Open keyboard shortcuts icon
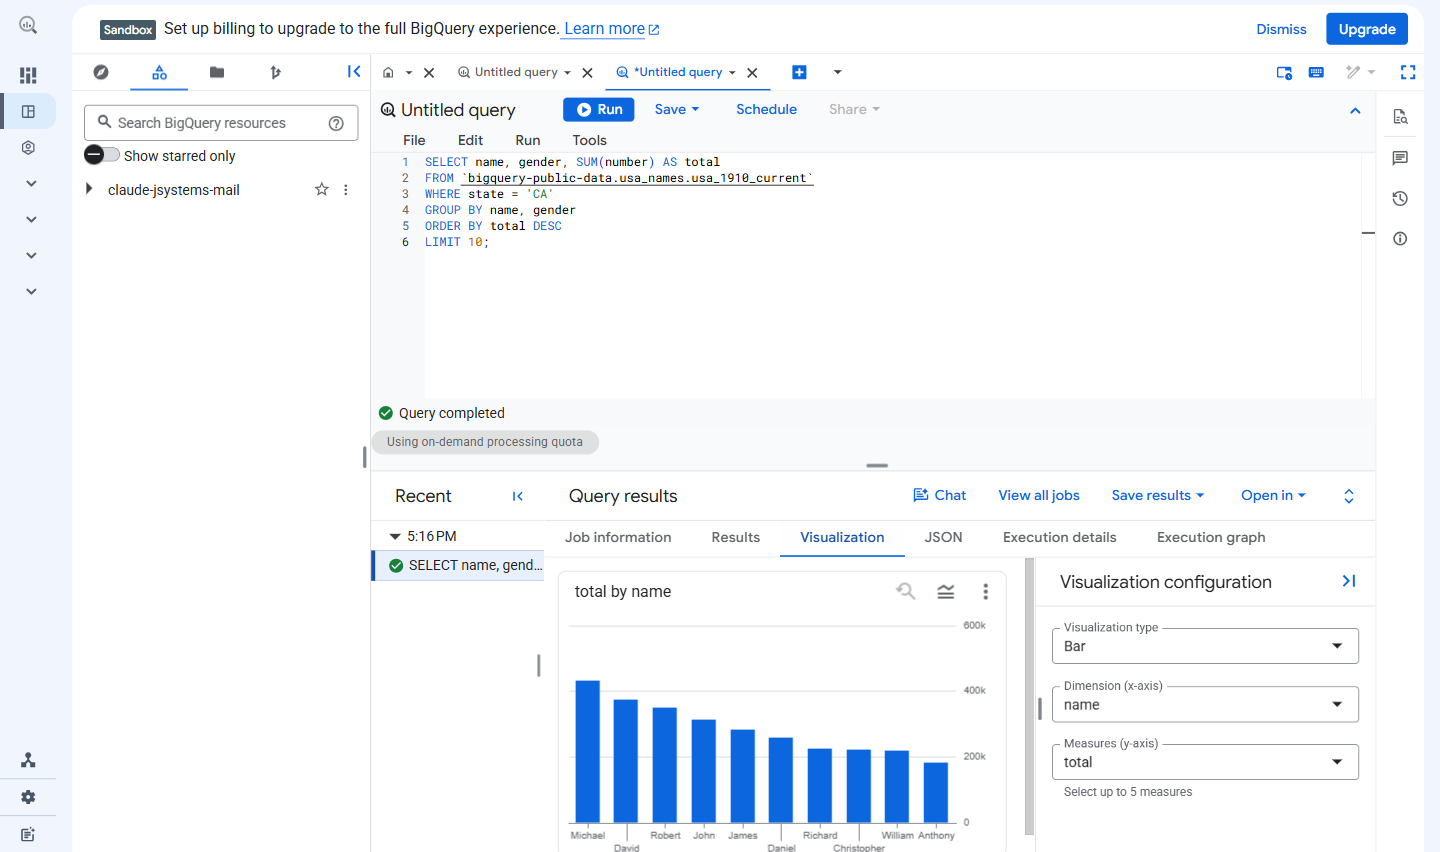Viewport: 1440px width, 852px height. (x=1316, y=72)
